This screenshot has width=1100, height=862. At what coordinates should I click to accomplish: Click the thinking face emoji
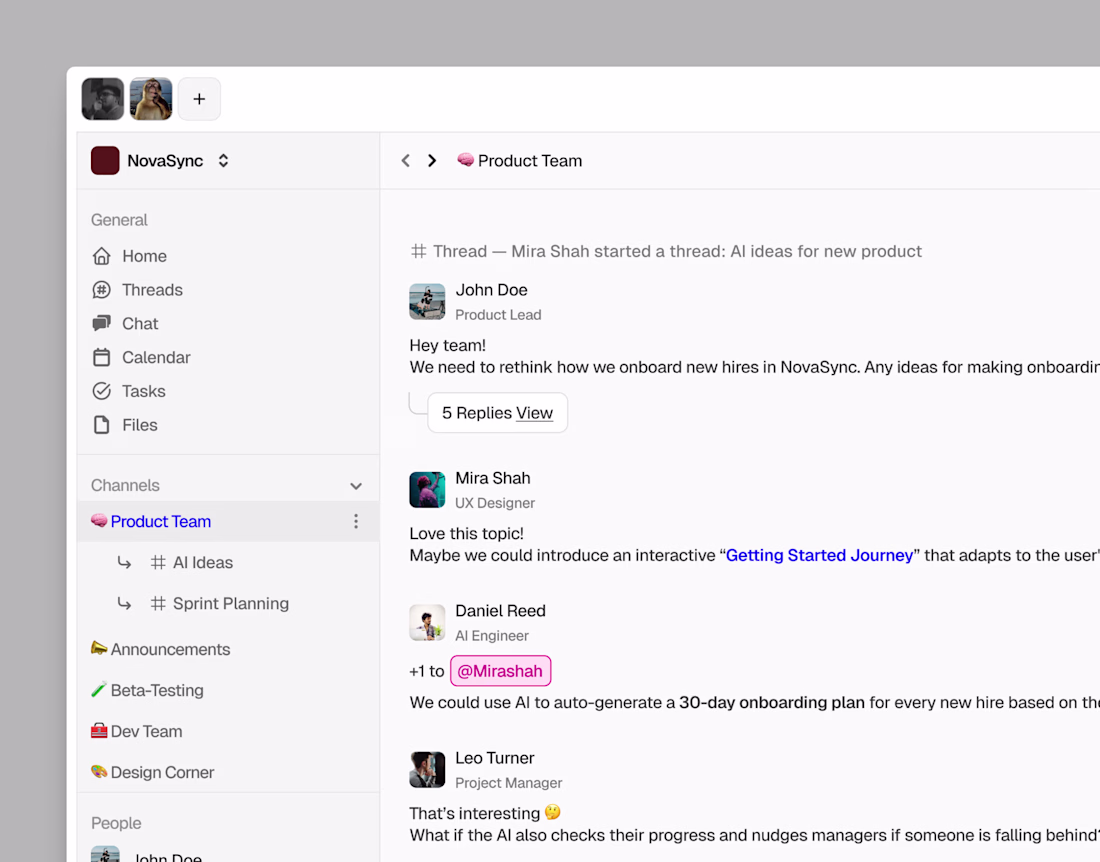pyautogui.click(x=553, y=812)
